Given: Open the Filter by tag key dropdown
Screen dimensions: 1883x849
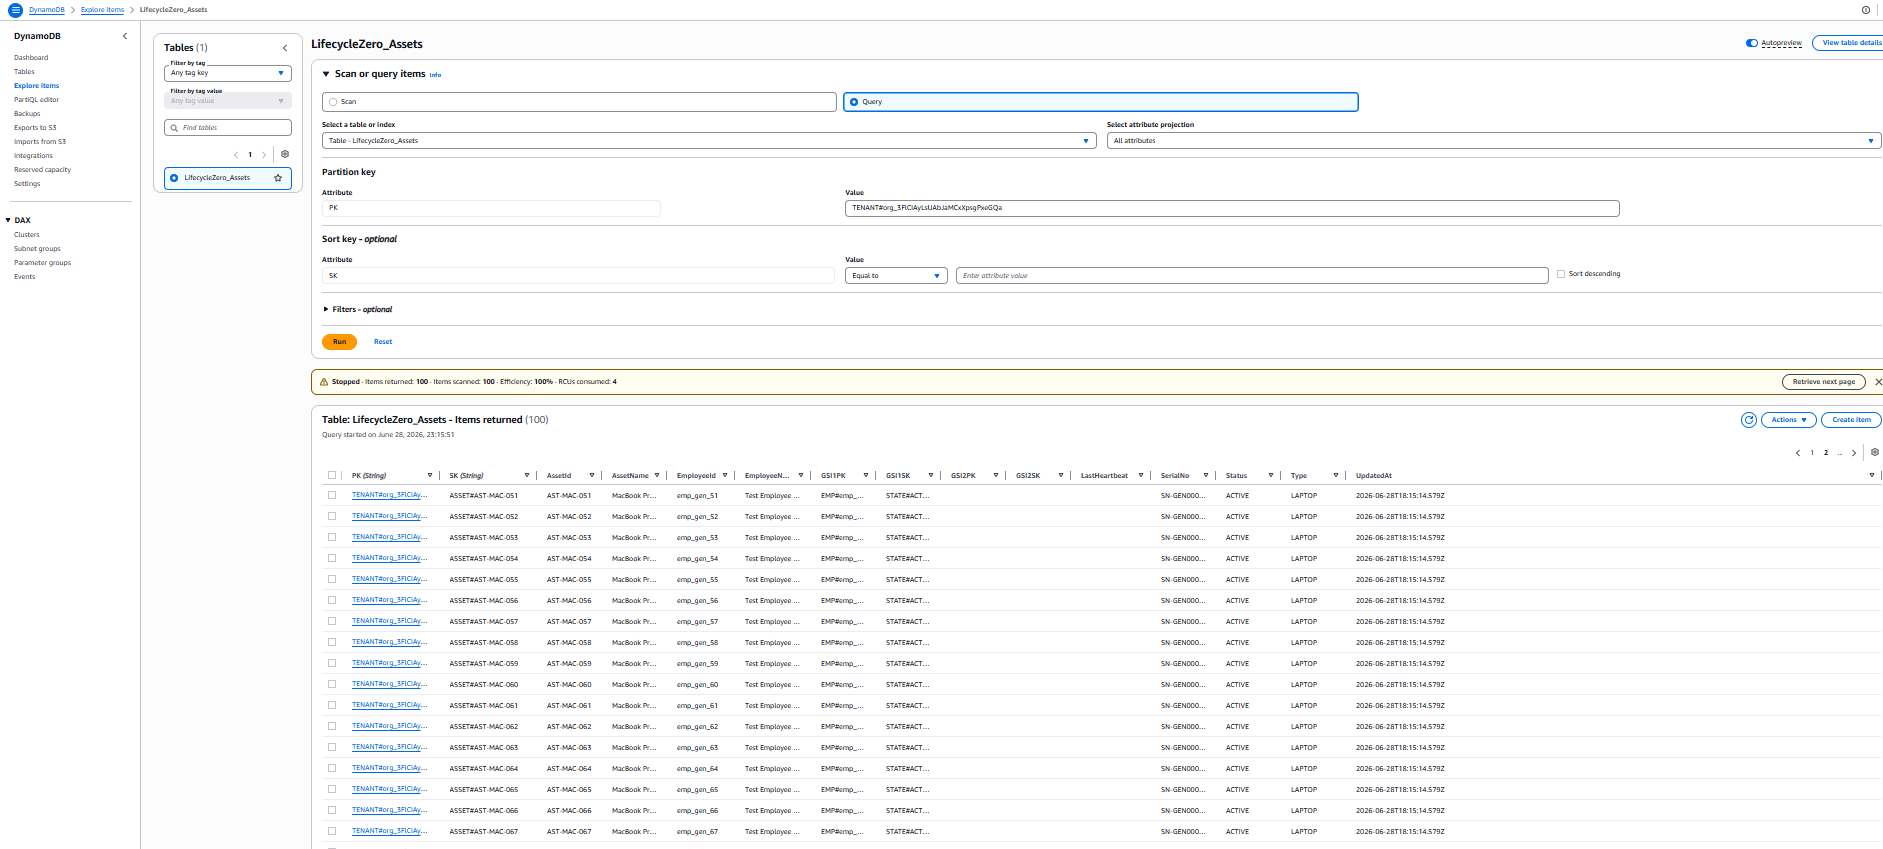Looking at the screenshot, I should pos(228,73).
